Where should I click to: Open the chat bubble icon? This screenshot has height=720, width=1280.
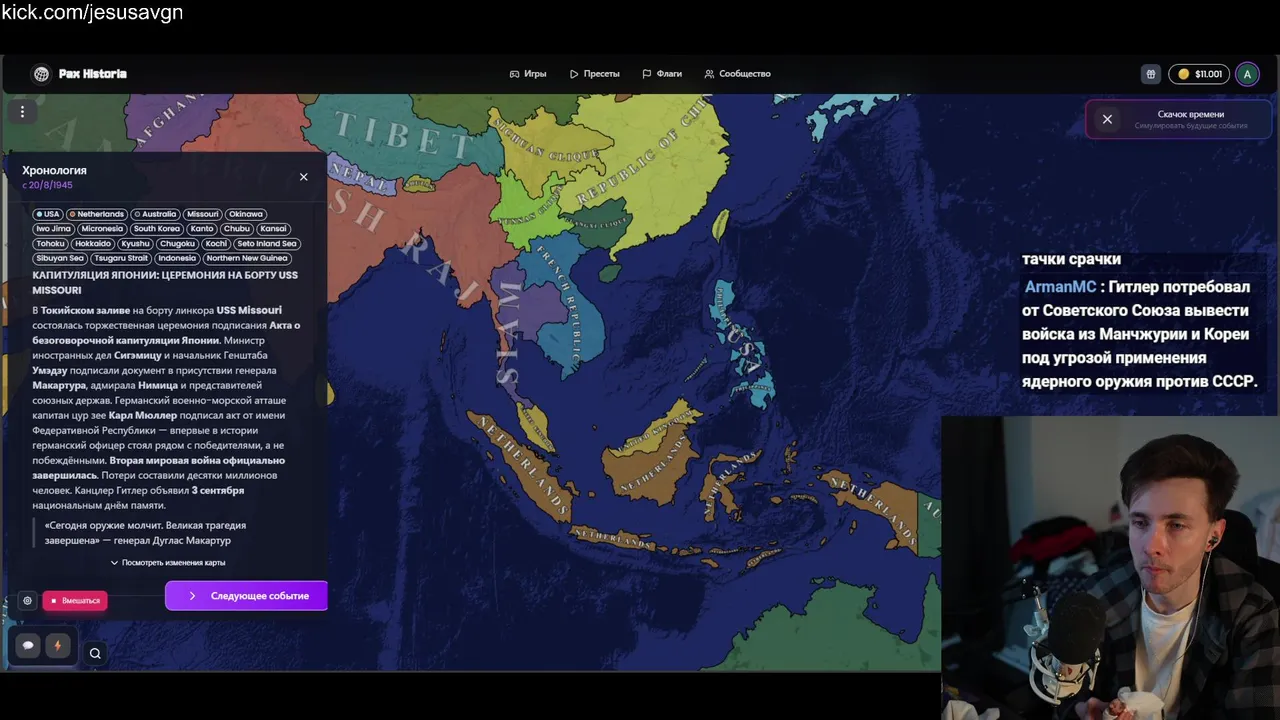click(28, 646)
